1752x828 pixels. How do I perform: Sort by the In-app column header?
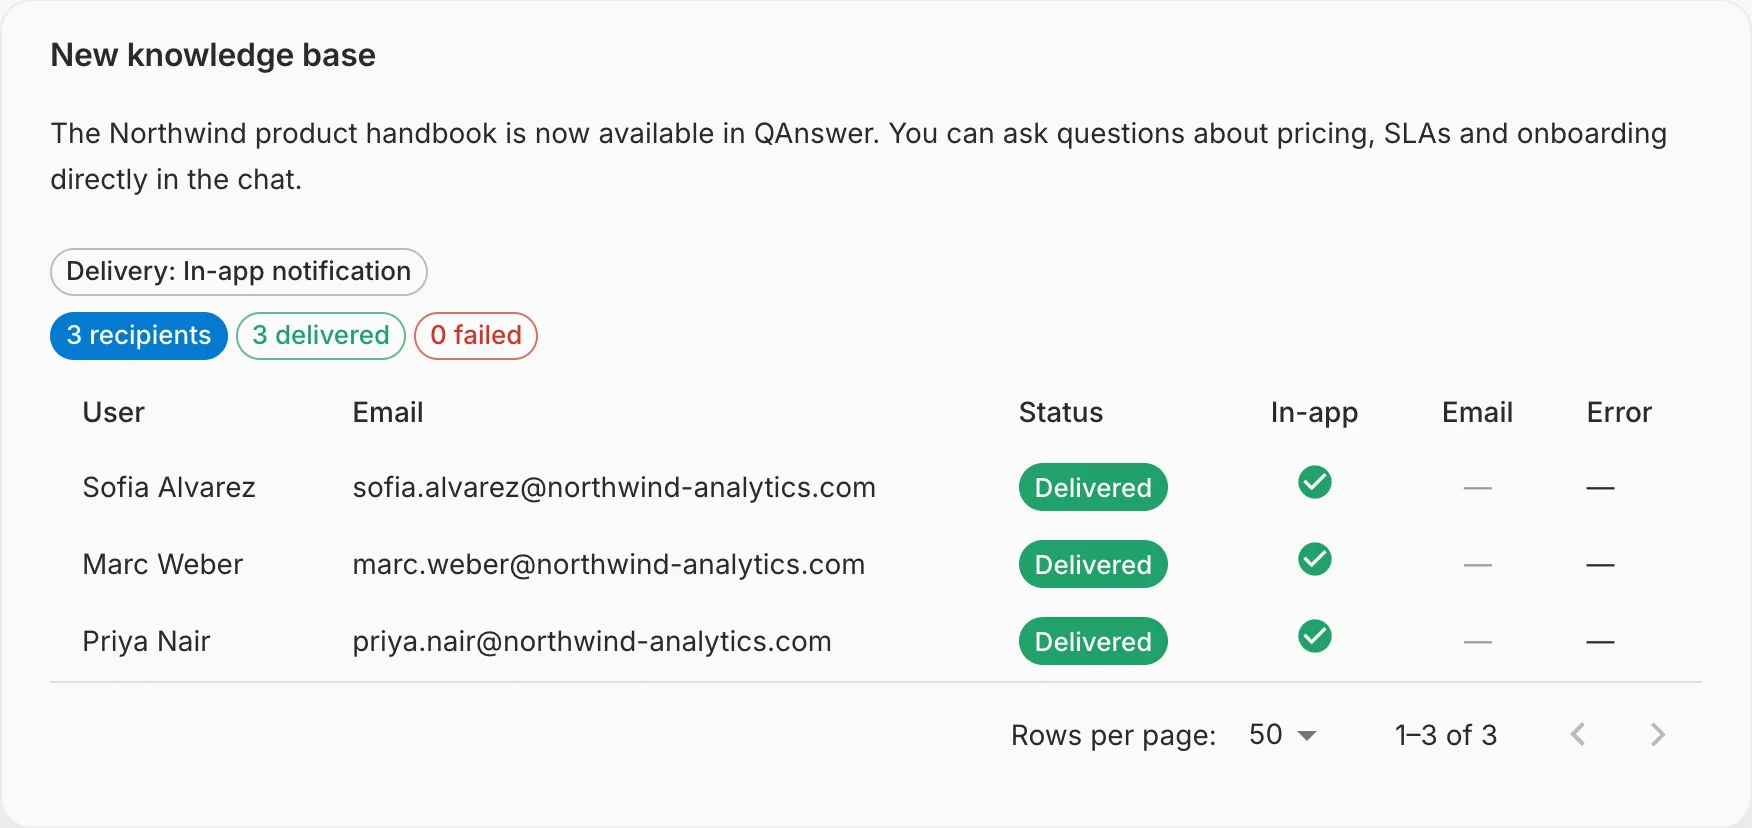[x=1314, y=412]
